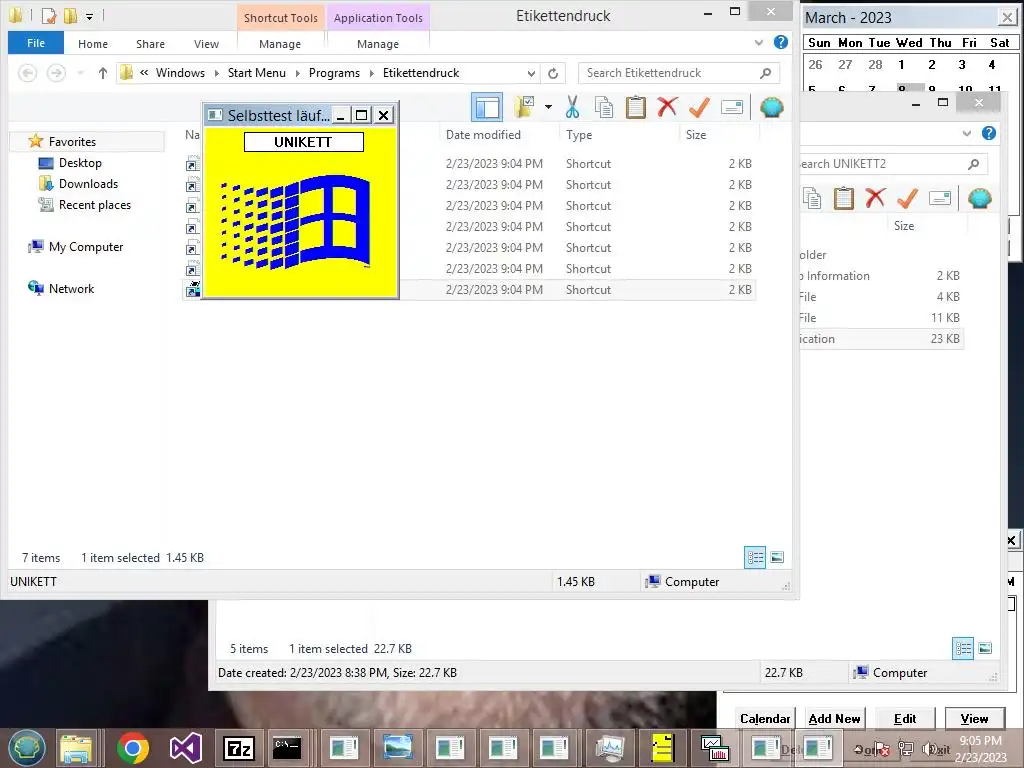Image resolution: width=1024 pixels, height=768 pixels.
Task: Click the Edit button in calendar app
Action: point(904,718)
